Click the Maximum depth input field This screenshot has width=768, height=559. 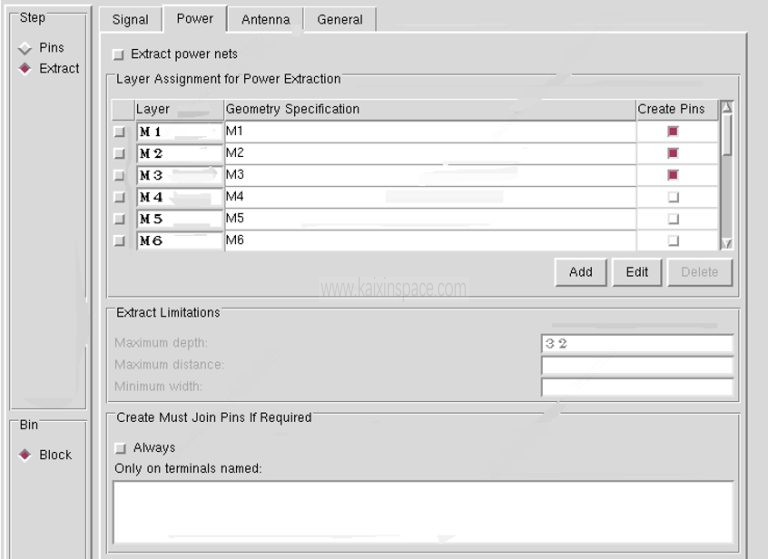pyautogui.click(x=636, y=343)
